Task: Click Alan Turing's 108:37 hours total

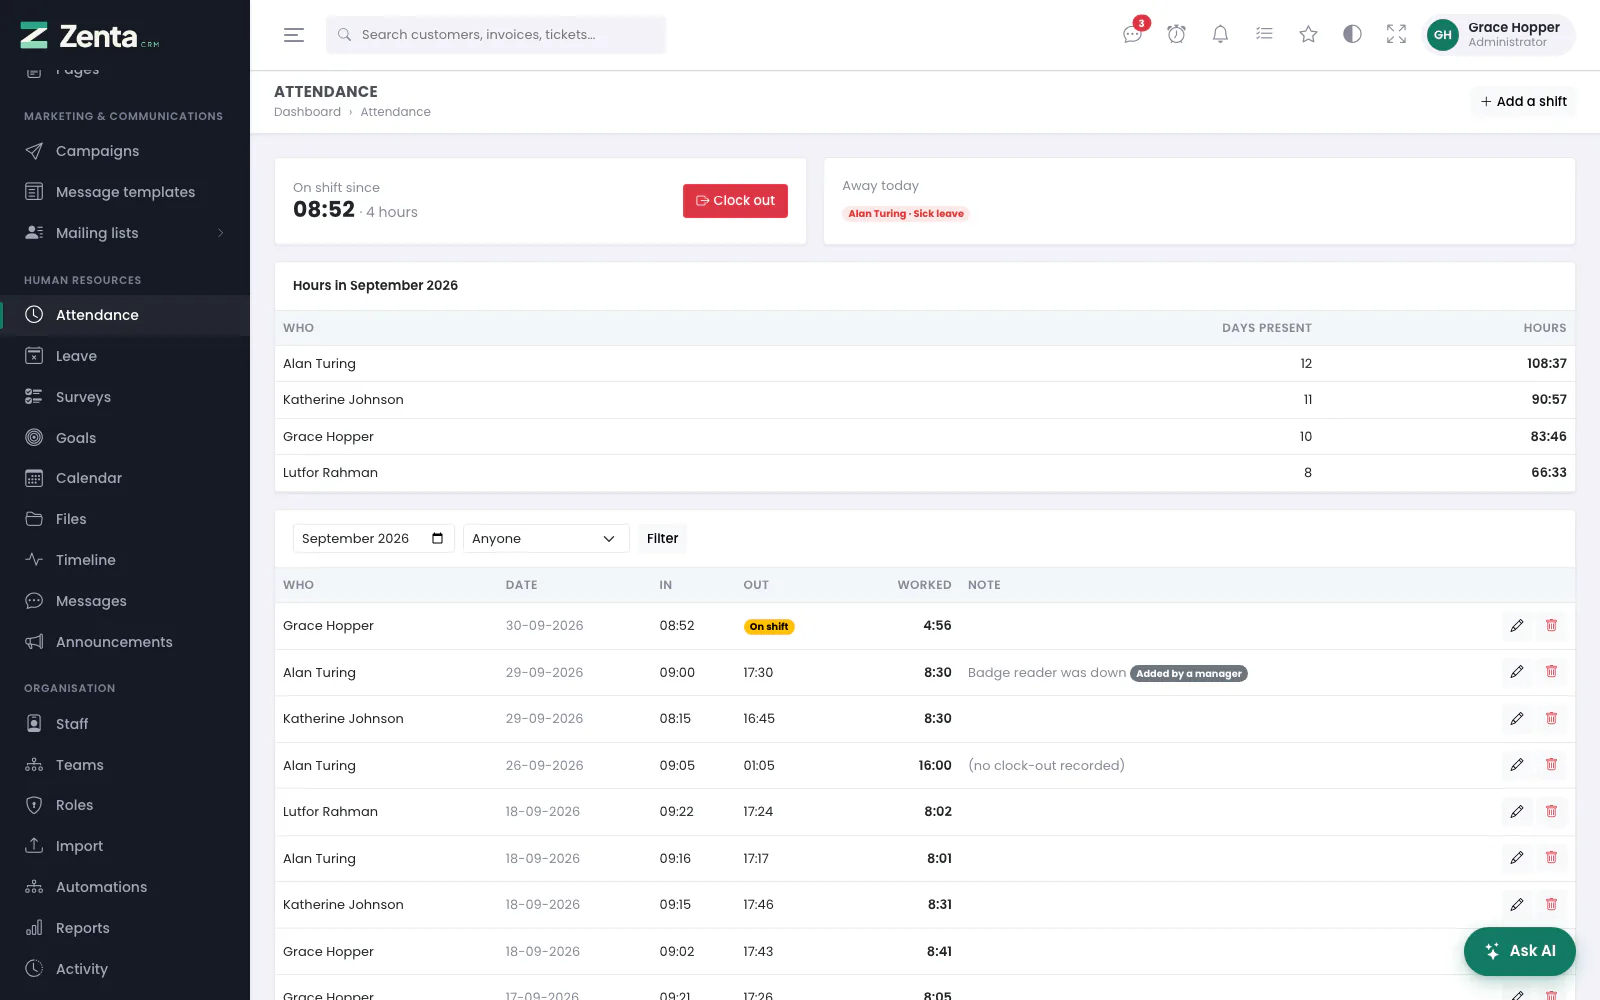Action: [x=1546, y=364]
